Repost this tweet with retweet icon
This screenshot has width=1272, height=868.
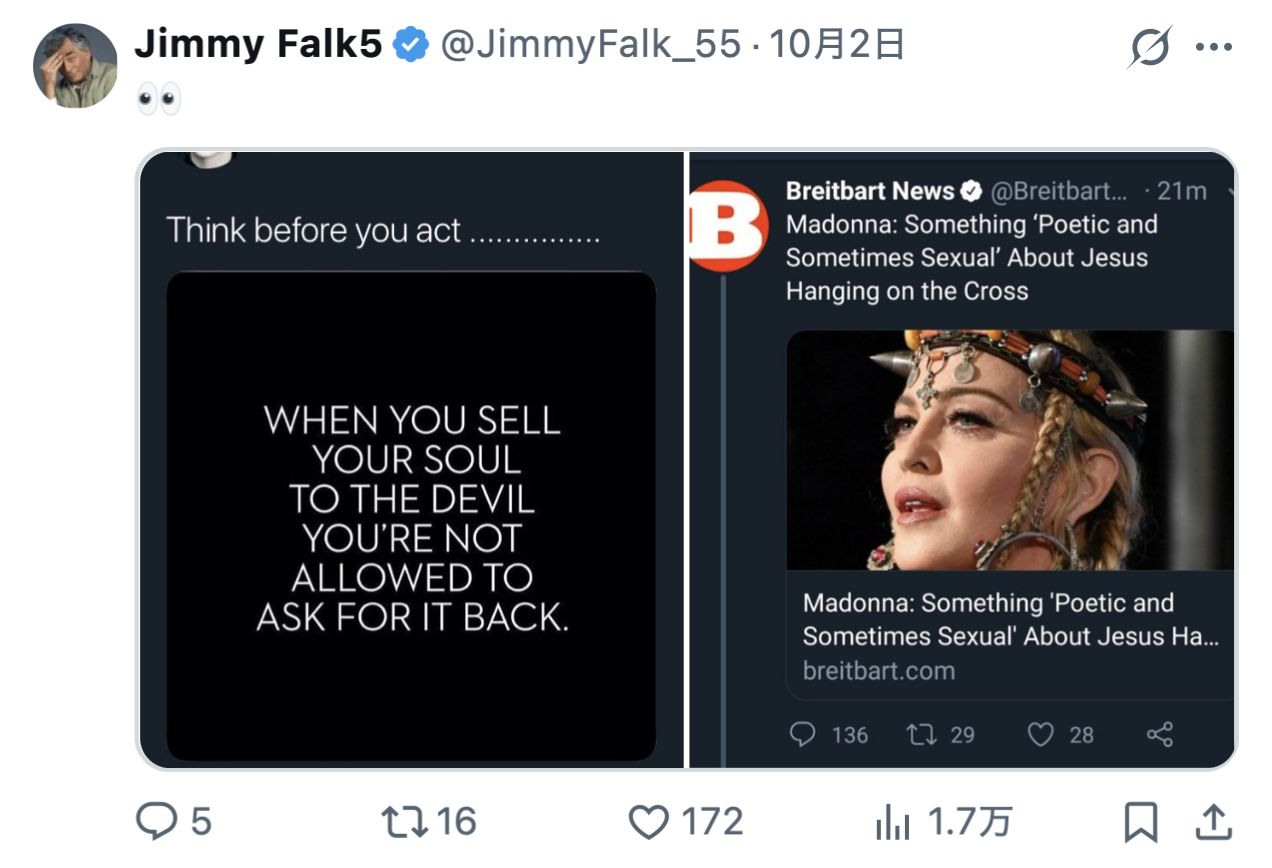404,822
